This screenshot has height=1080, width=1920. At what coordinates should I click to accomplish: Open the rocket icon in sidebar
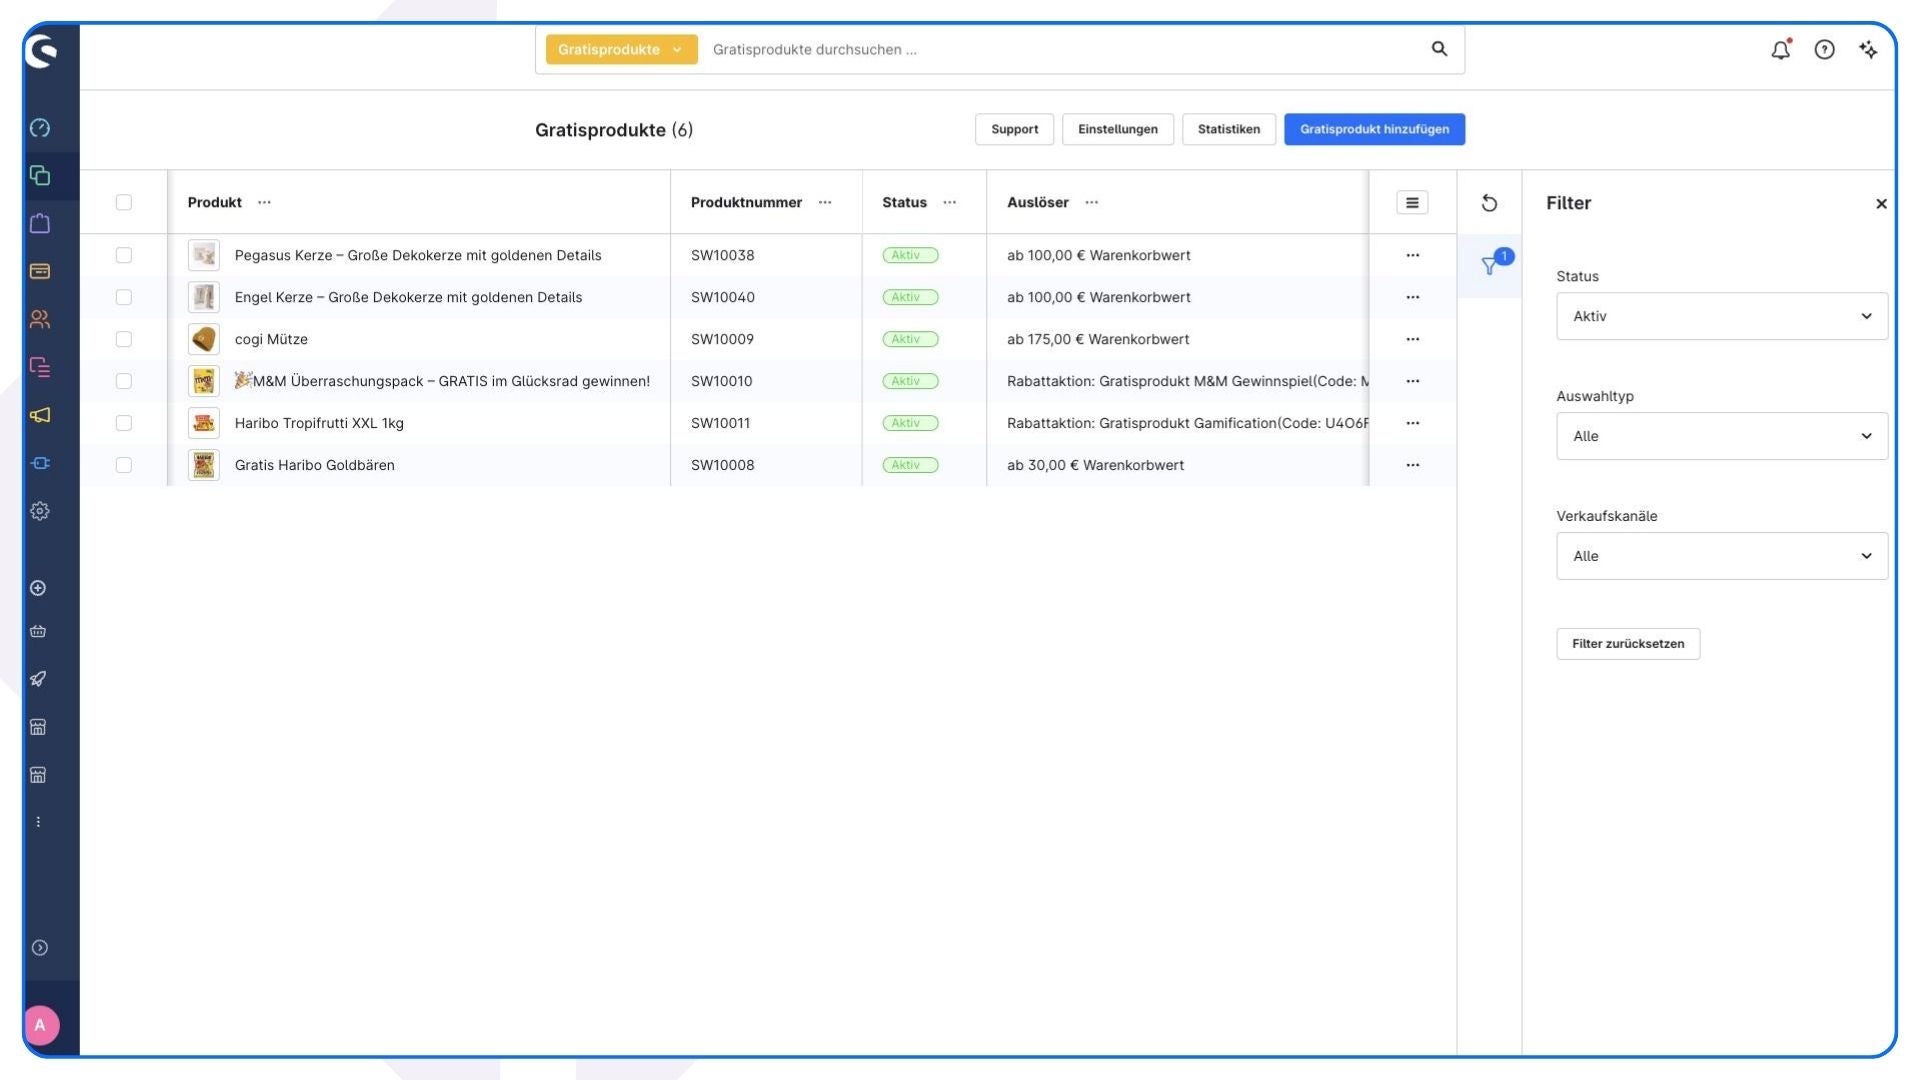pyautogui.click(x=38, y=679)
